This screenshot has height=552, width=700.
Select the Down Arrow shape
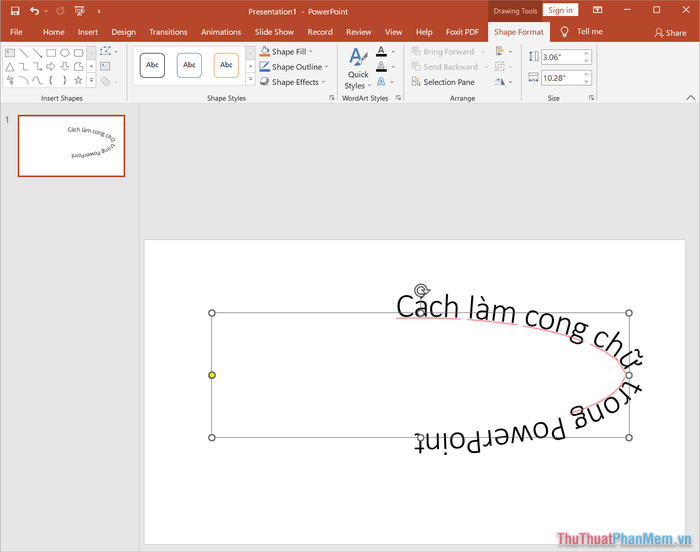click(65, 67)
